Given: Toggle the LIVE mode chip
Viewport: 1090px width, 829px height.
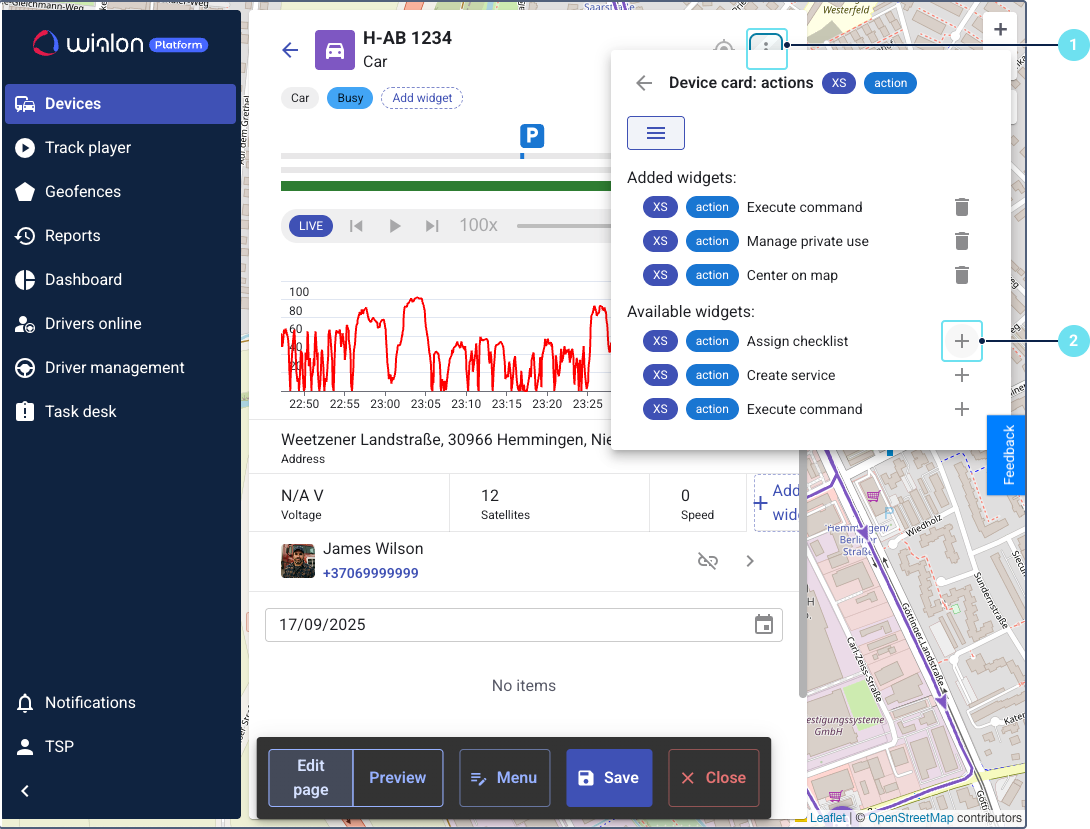Looking at the screenshot, I should click(311, 226).
